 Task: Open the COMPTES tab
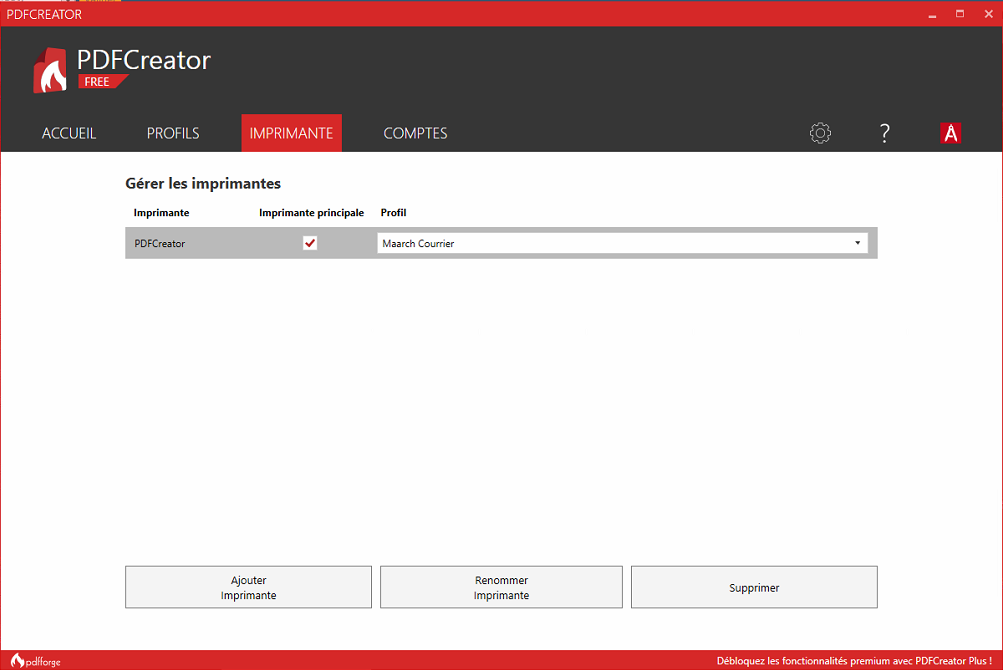coord(415,133)
